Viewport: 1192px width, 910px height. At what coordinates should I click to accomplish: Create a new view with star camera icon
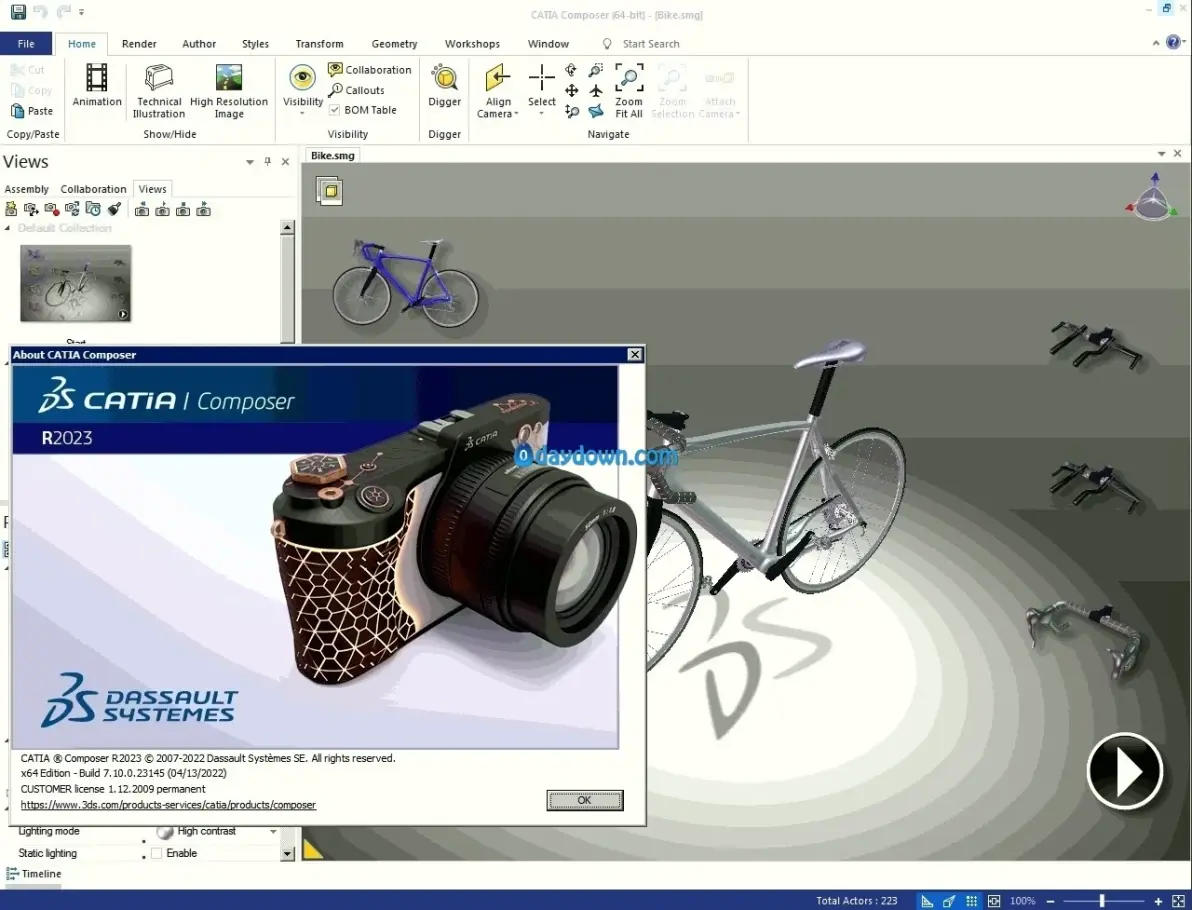(11, 209)
